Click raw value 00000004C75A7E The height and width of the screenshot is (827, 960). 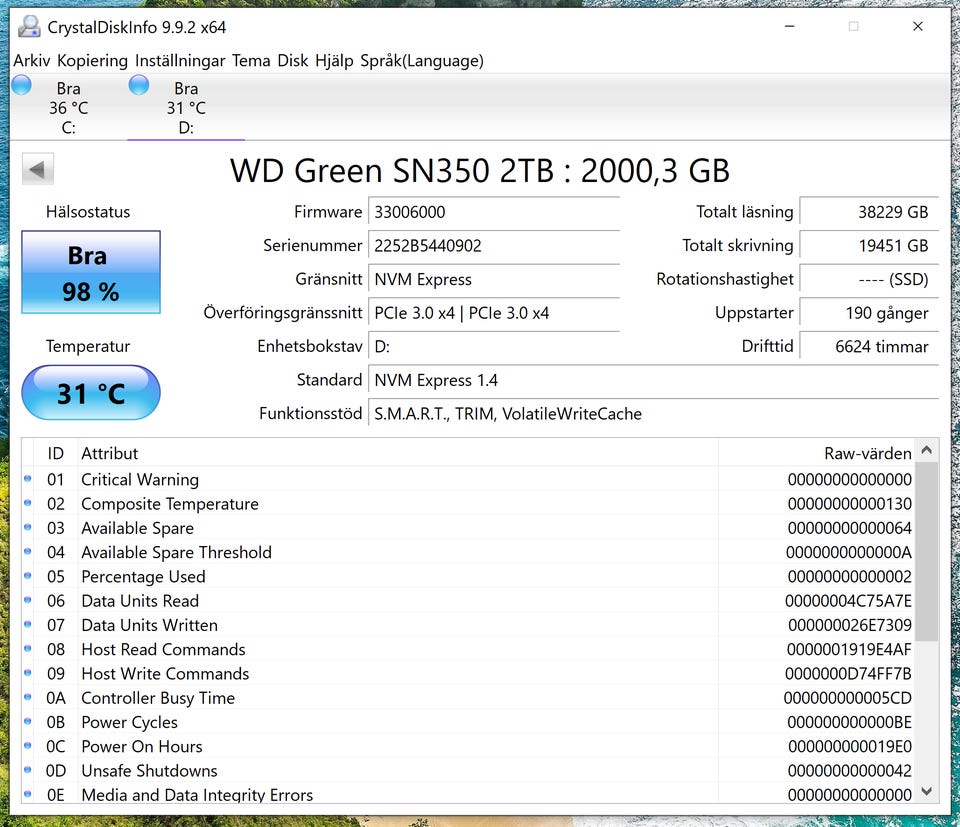[x=848, y=601]
